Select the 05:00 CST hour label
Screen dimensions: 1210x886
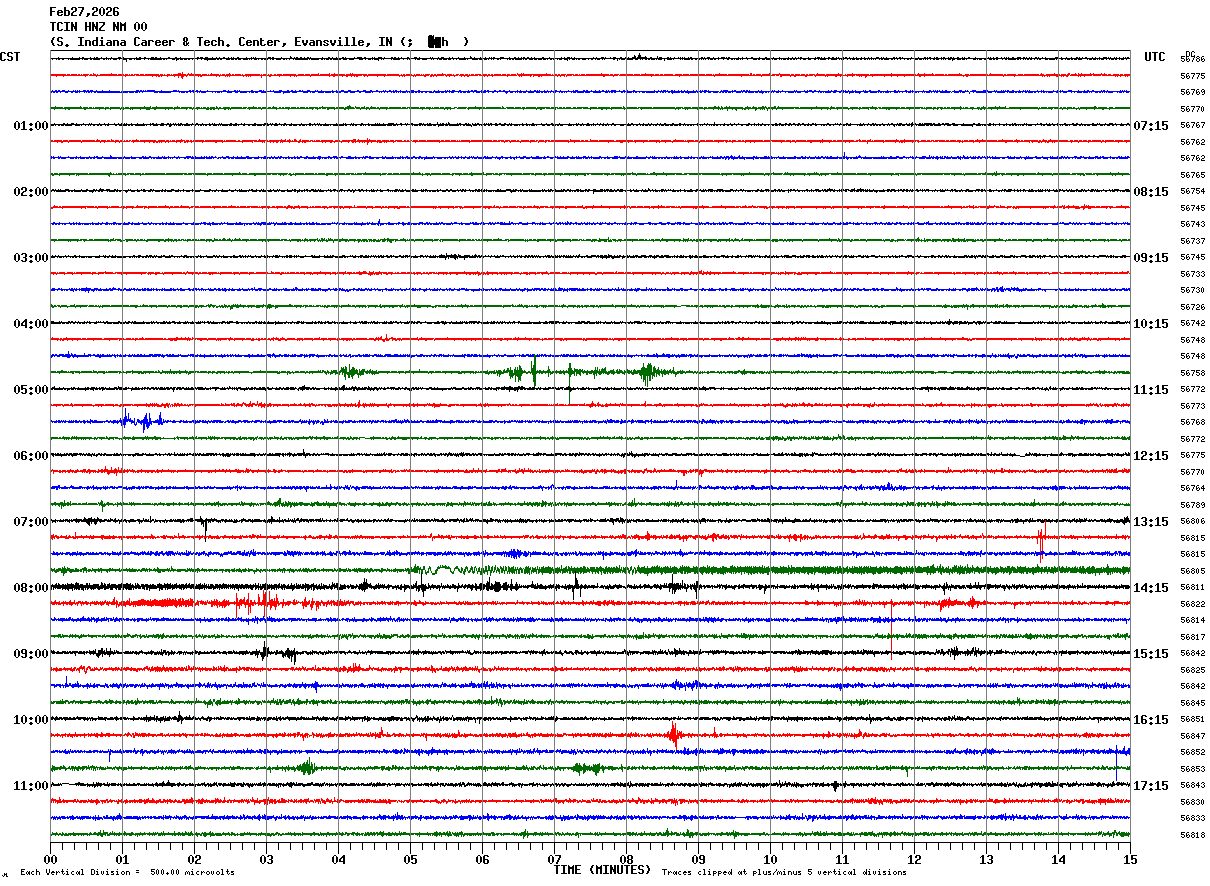click(x=30, y=390)
